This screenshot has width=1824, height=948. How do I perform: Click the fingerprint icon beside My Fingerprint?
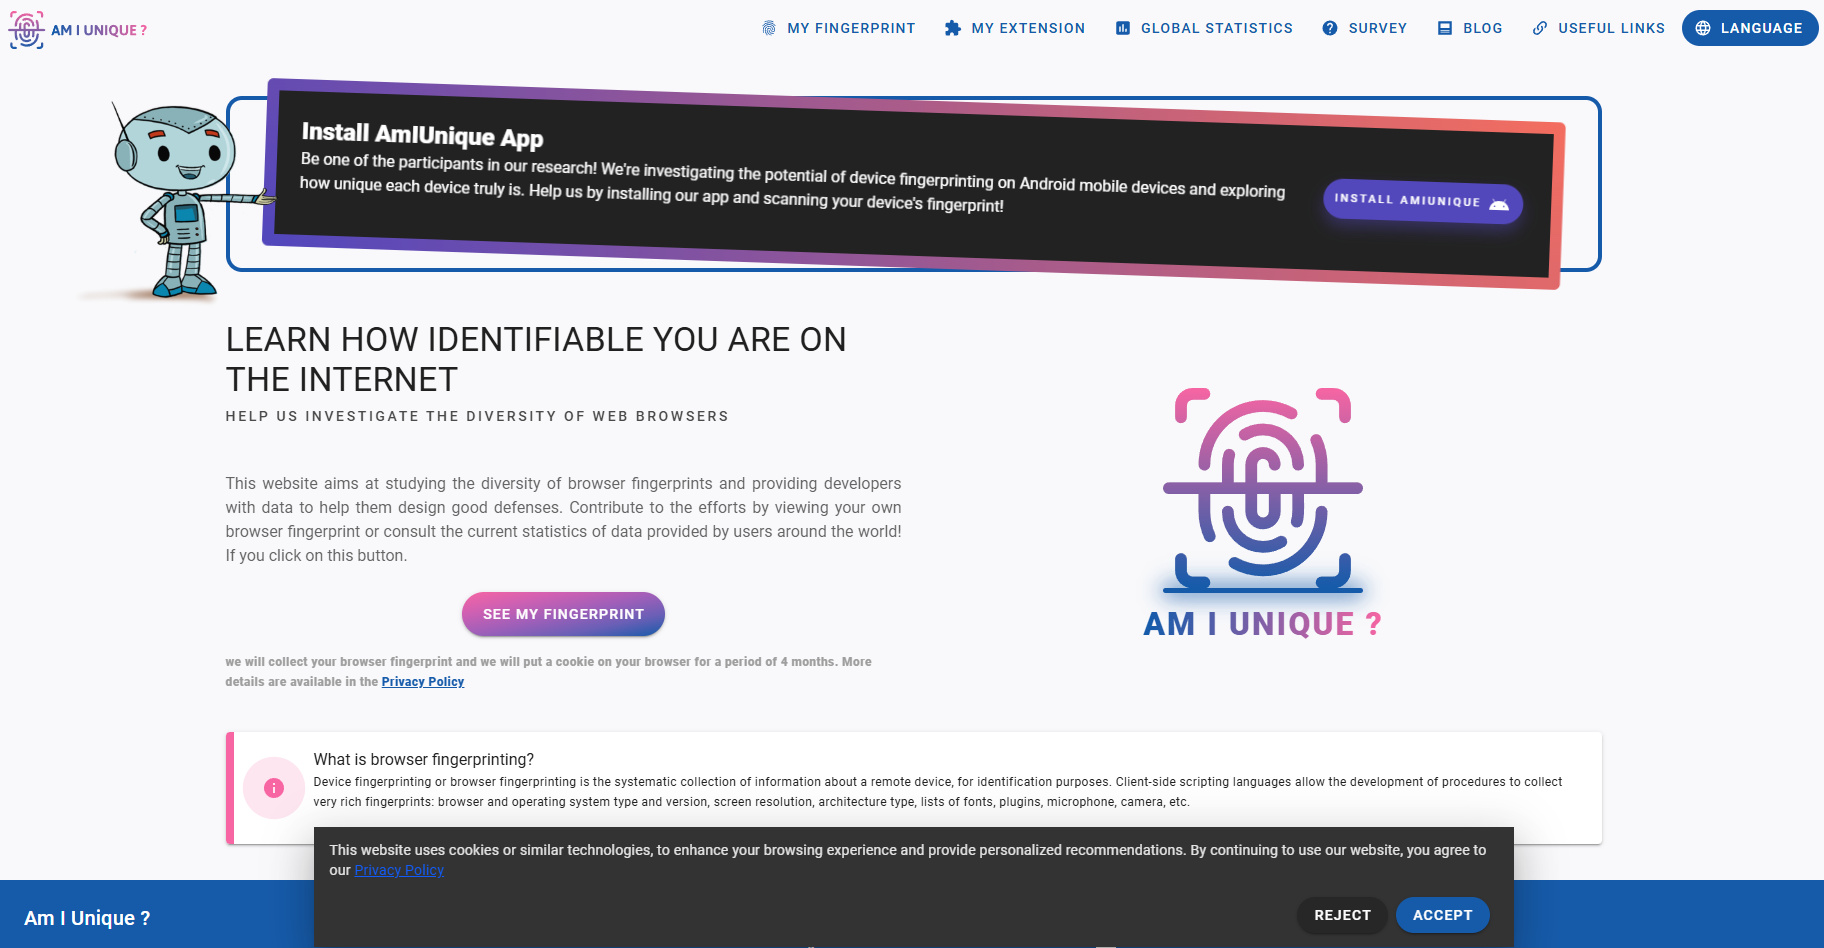(x=769, y=28)
